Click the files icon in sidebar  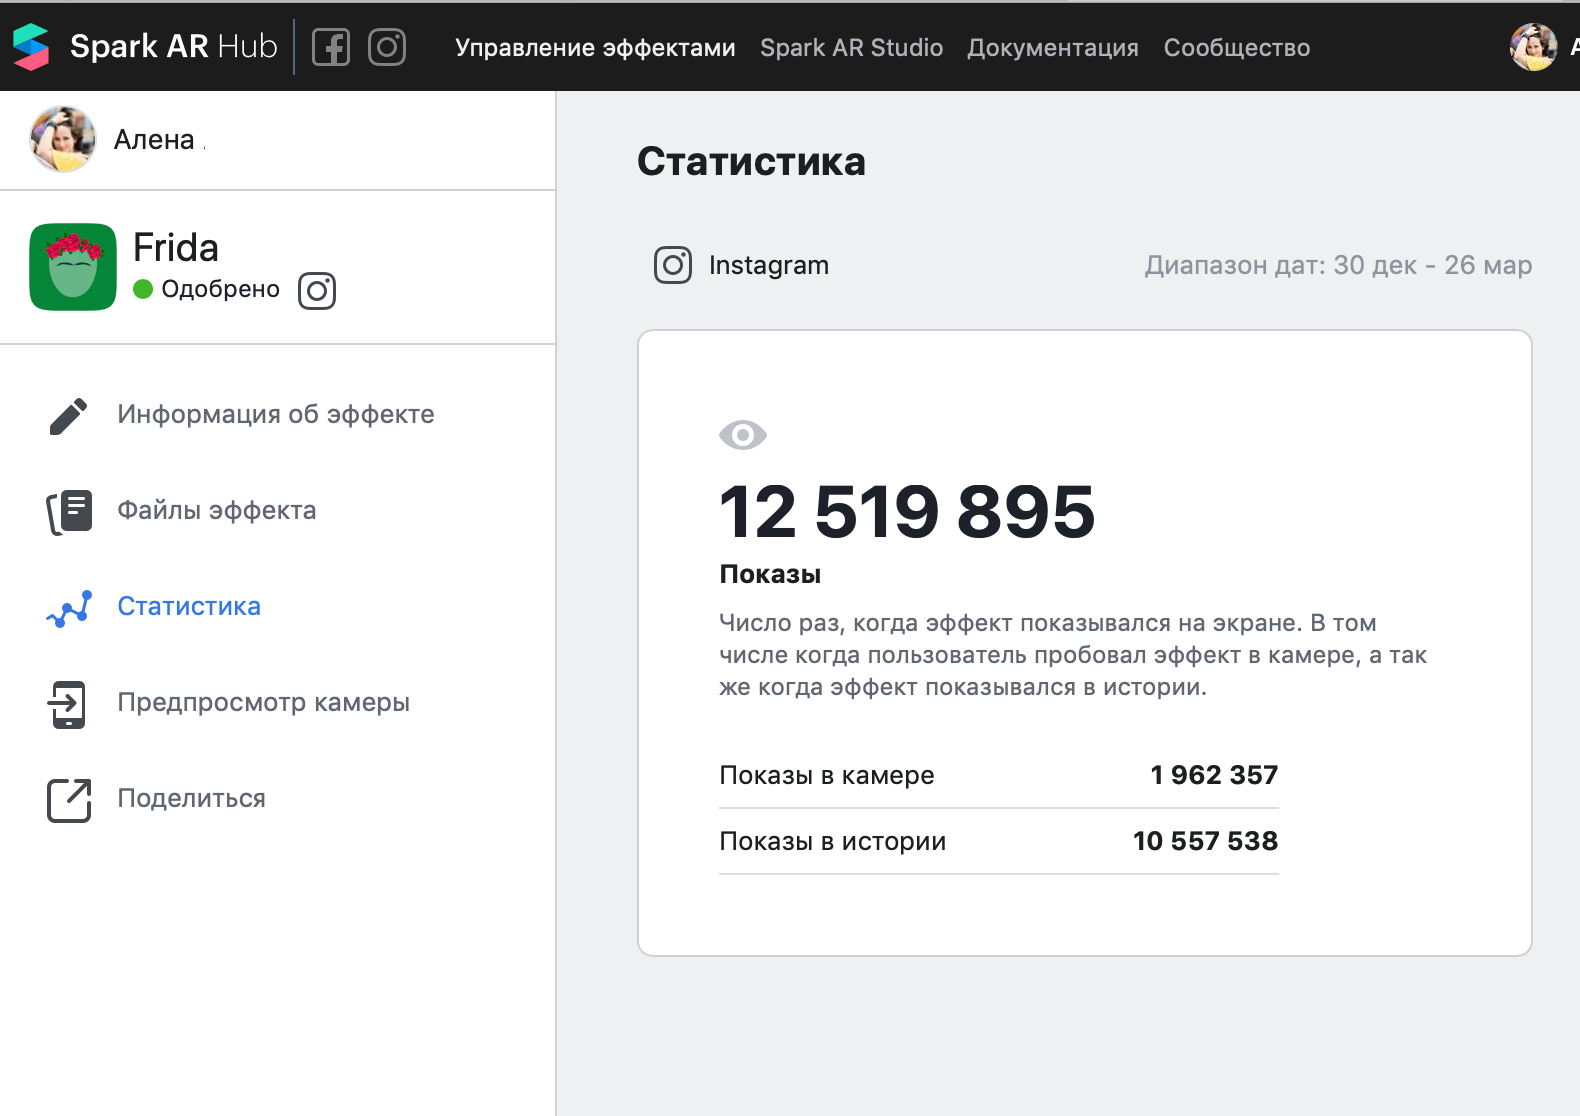pyautogui.click(x=69, y=512)
